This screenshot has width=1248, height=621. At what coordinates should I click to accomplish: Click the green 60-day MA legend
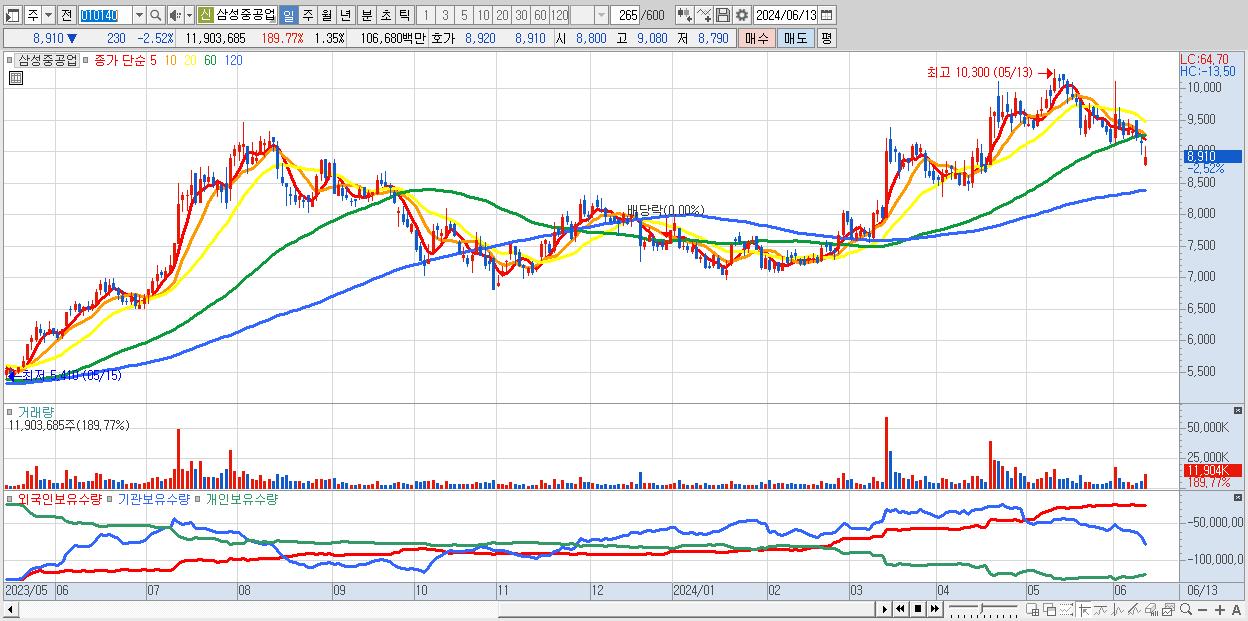point(210,60)
